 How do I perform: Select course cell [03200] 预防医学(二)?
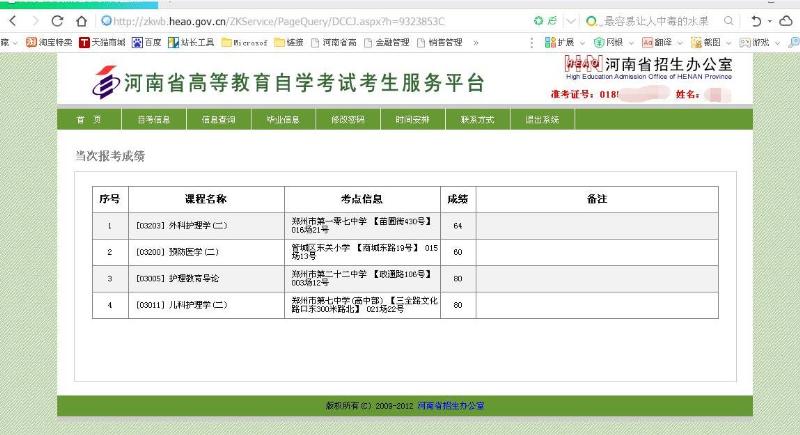[x=206, y=252]
